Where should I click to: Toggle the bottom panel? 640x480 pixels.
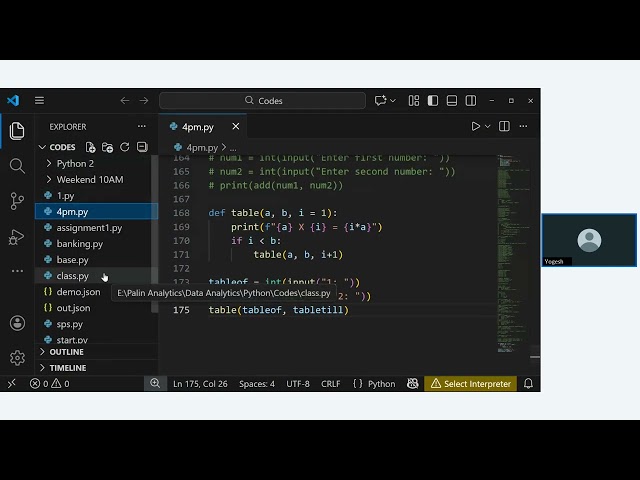452,100
